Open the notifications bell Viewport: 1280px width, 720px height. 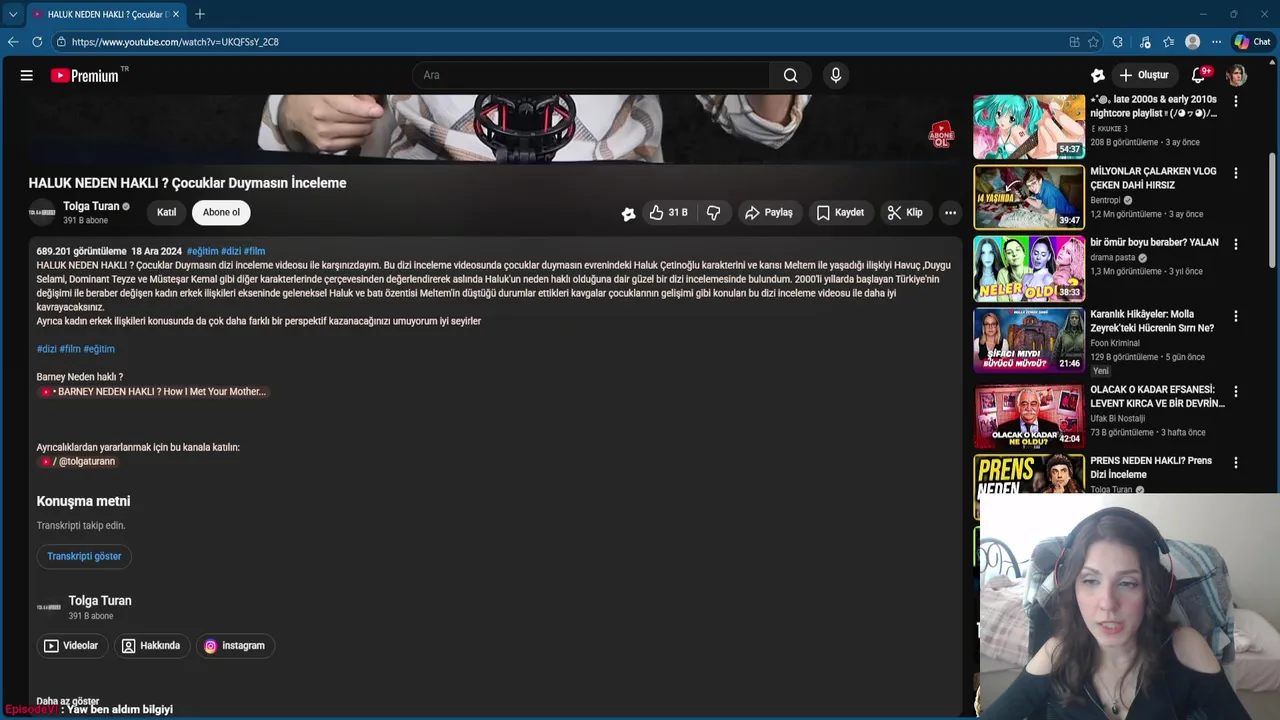1199,75
